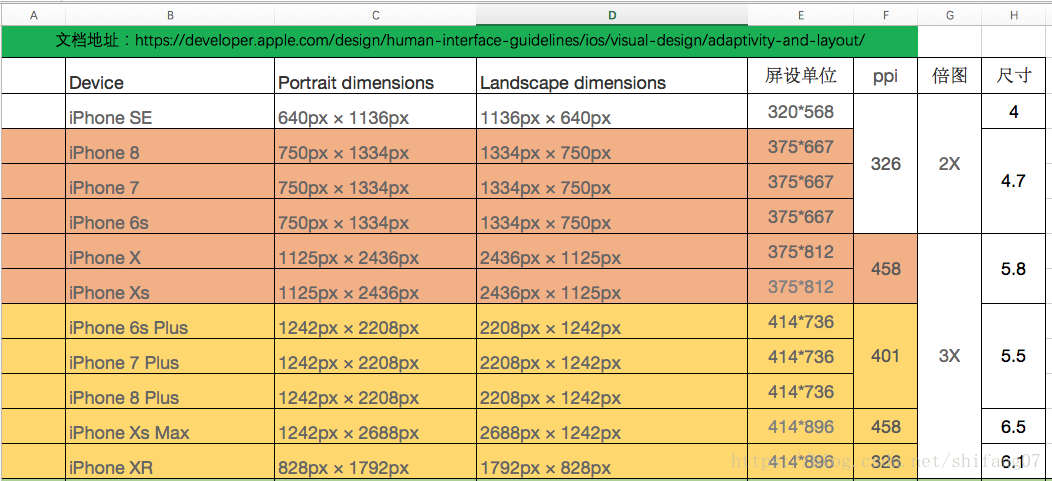
Task: Select the 'iPhone X' cell
Action: (170, 252)
